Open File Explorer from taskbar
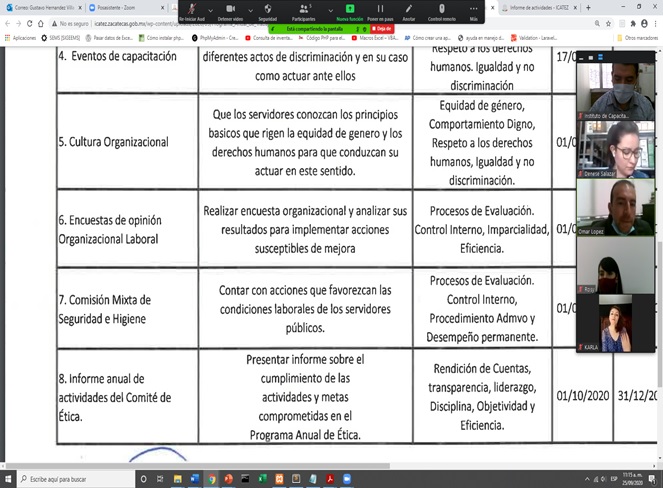 [x=178, y=479]
